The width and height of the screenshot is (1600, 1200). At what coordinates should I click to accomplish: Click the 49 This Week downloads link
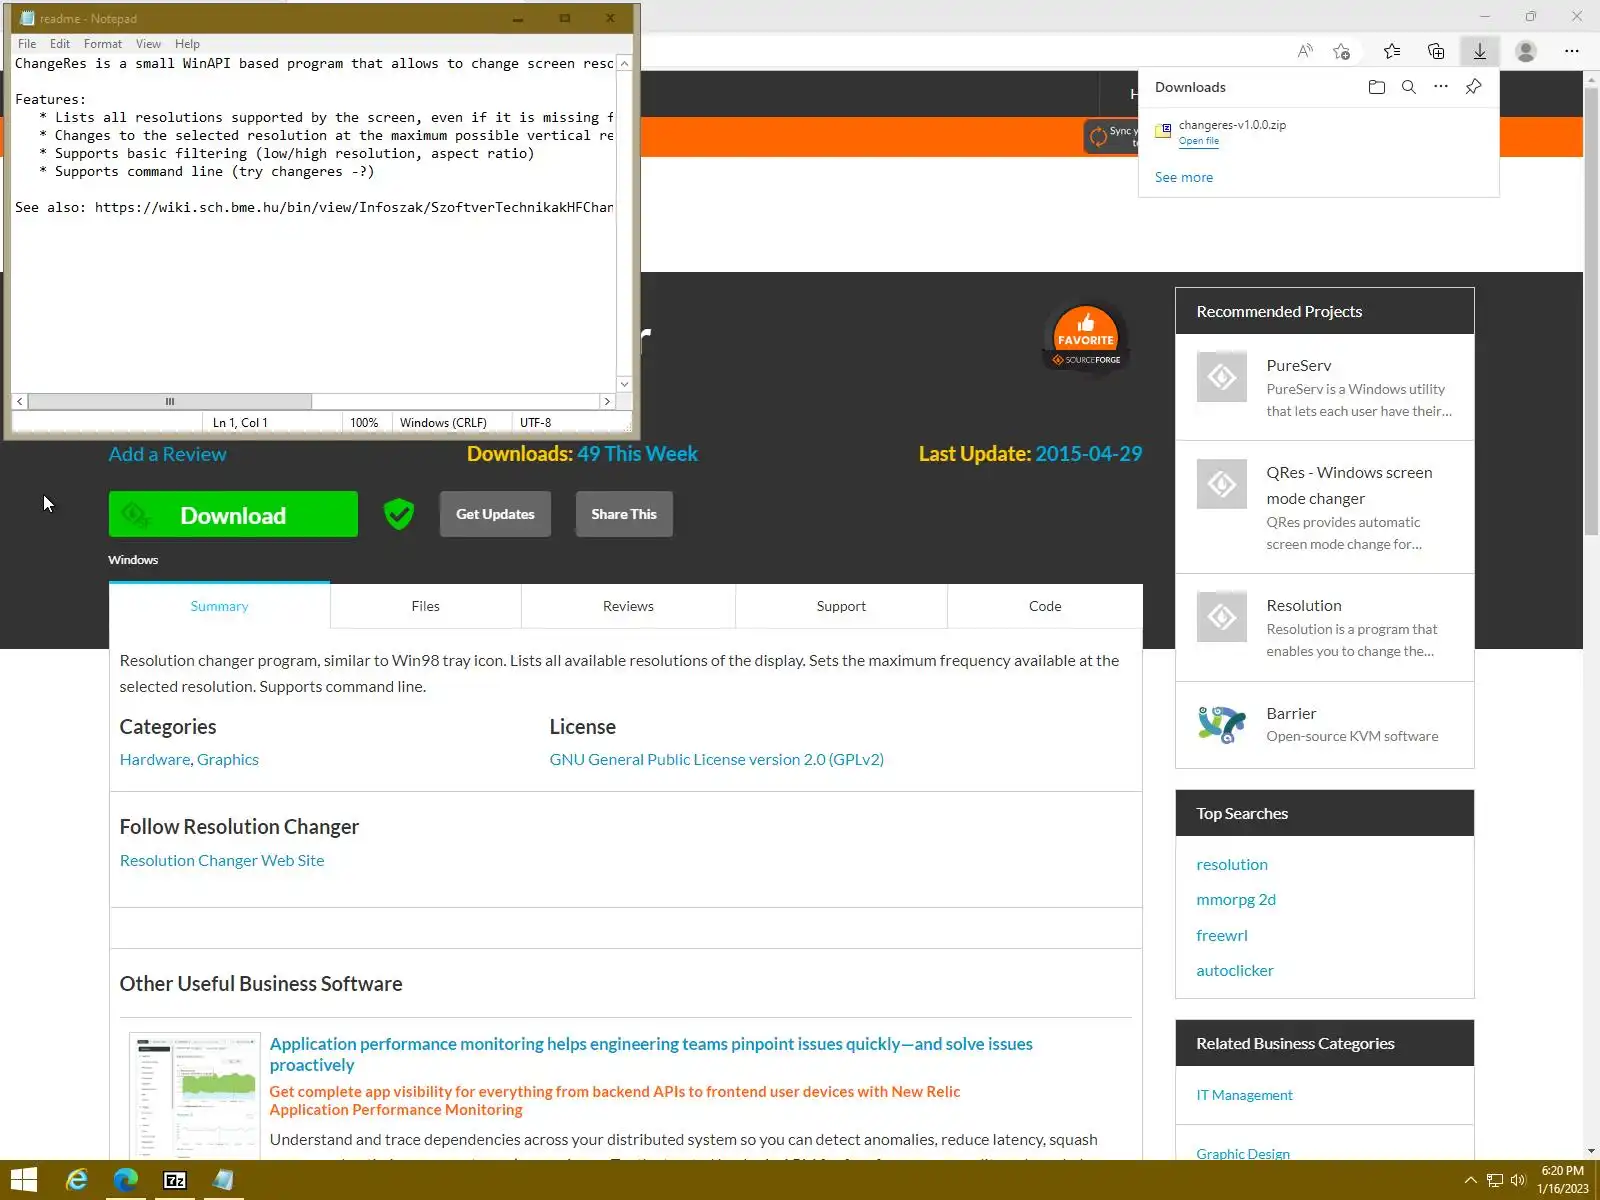pos(637,454)
